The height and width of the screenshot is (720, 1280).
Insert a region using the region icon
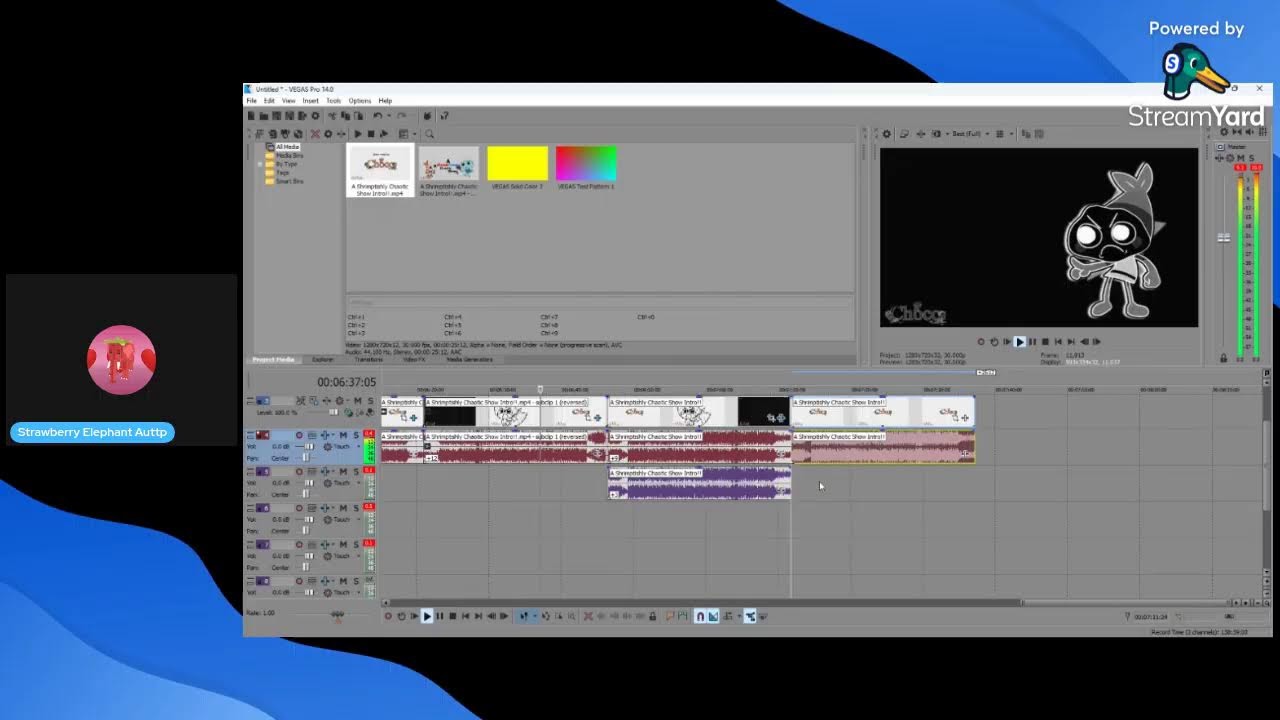click(x=682, y=616)
